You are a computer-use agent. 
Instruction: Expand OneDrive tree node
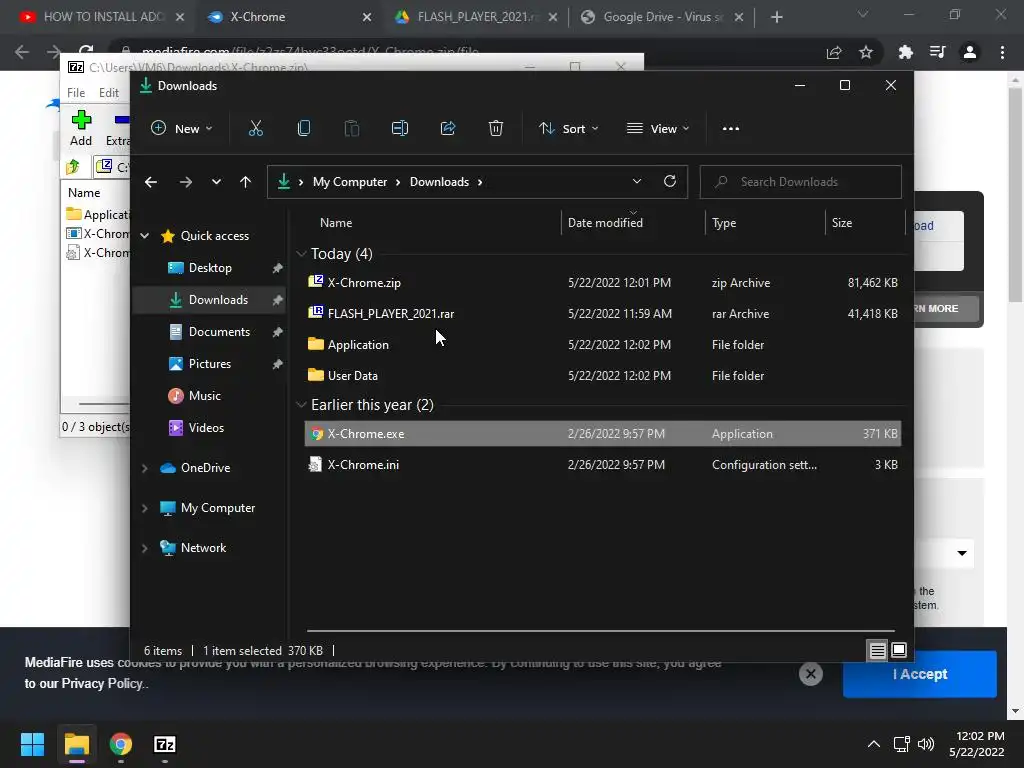[x=145, y=468]
